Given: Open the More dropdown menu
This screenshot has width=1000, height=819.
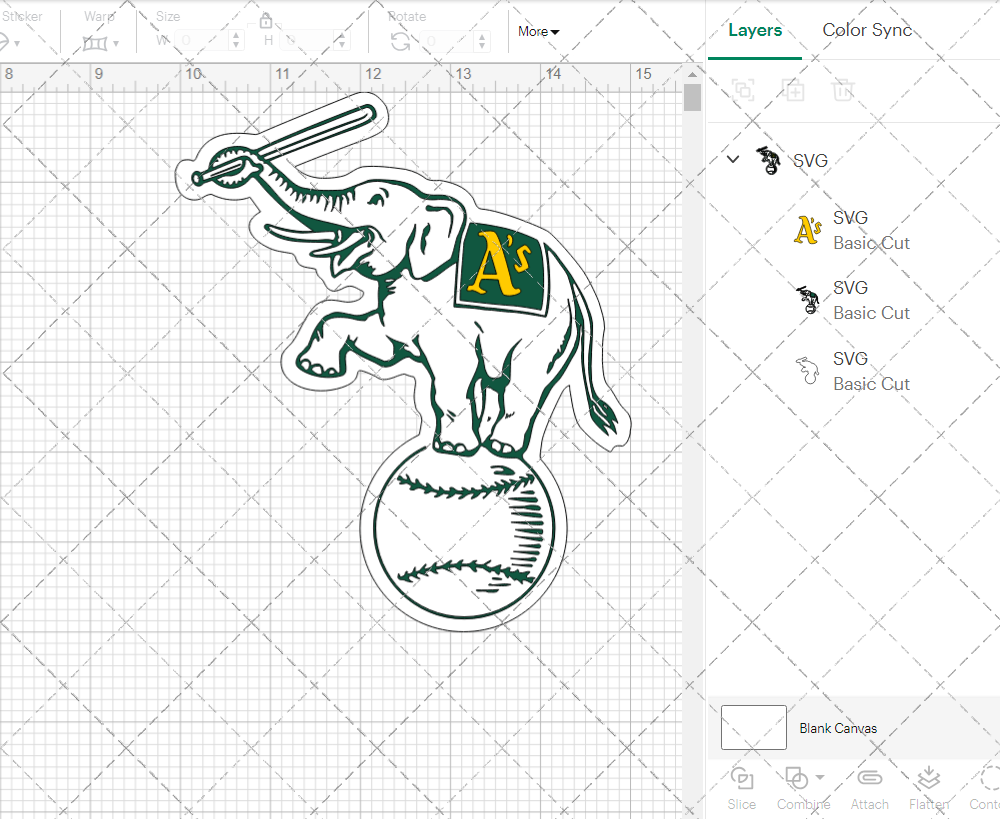Looking at the screenshot, I should (538, 31).
